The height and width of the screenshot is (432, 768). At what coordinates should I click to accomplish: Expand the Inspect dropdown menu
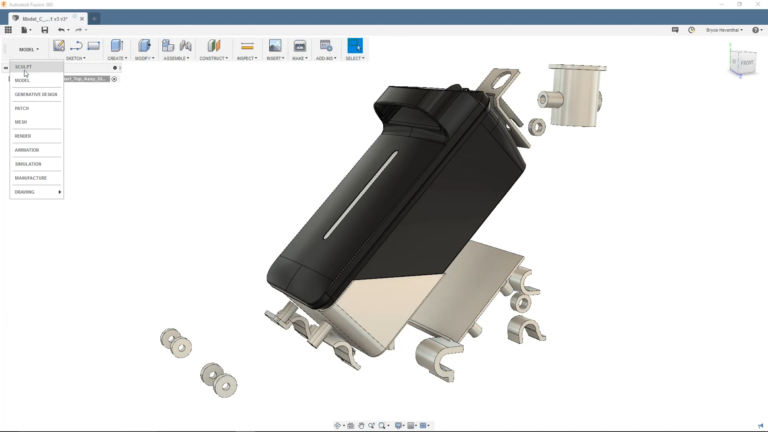(247, 58)
